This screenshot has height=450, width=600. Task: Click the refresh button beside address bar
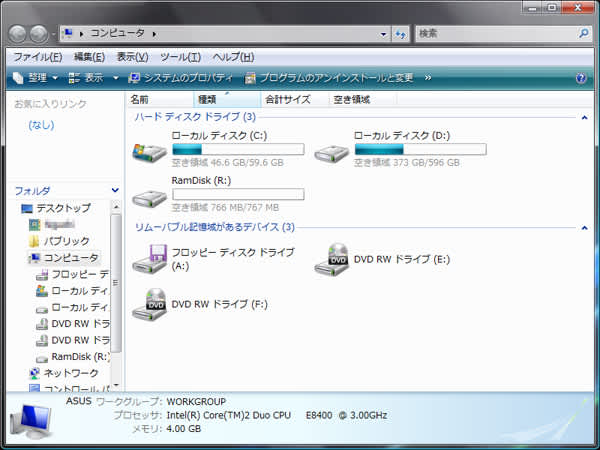(x=400, y=34)
